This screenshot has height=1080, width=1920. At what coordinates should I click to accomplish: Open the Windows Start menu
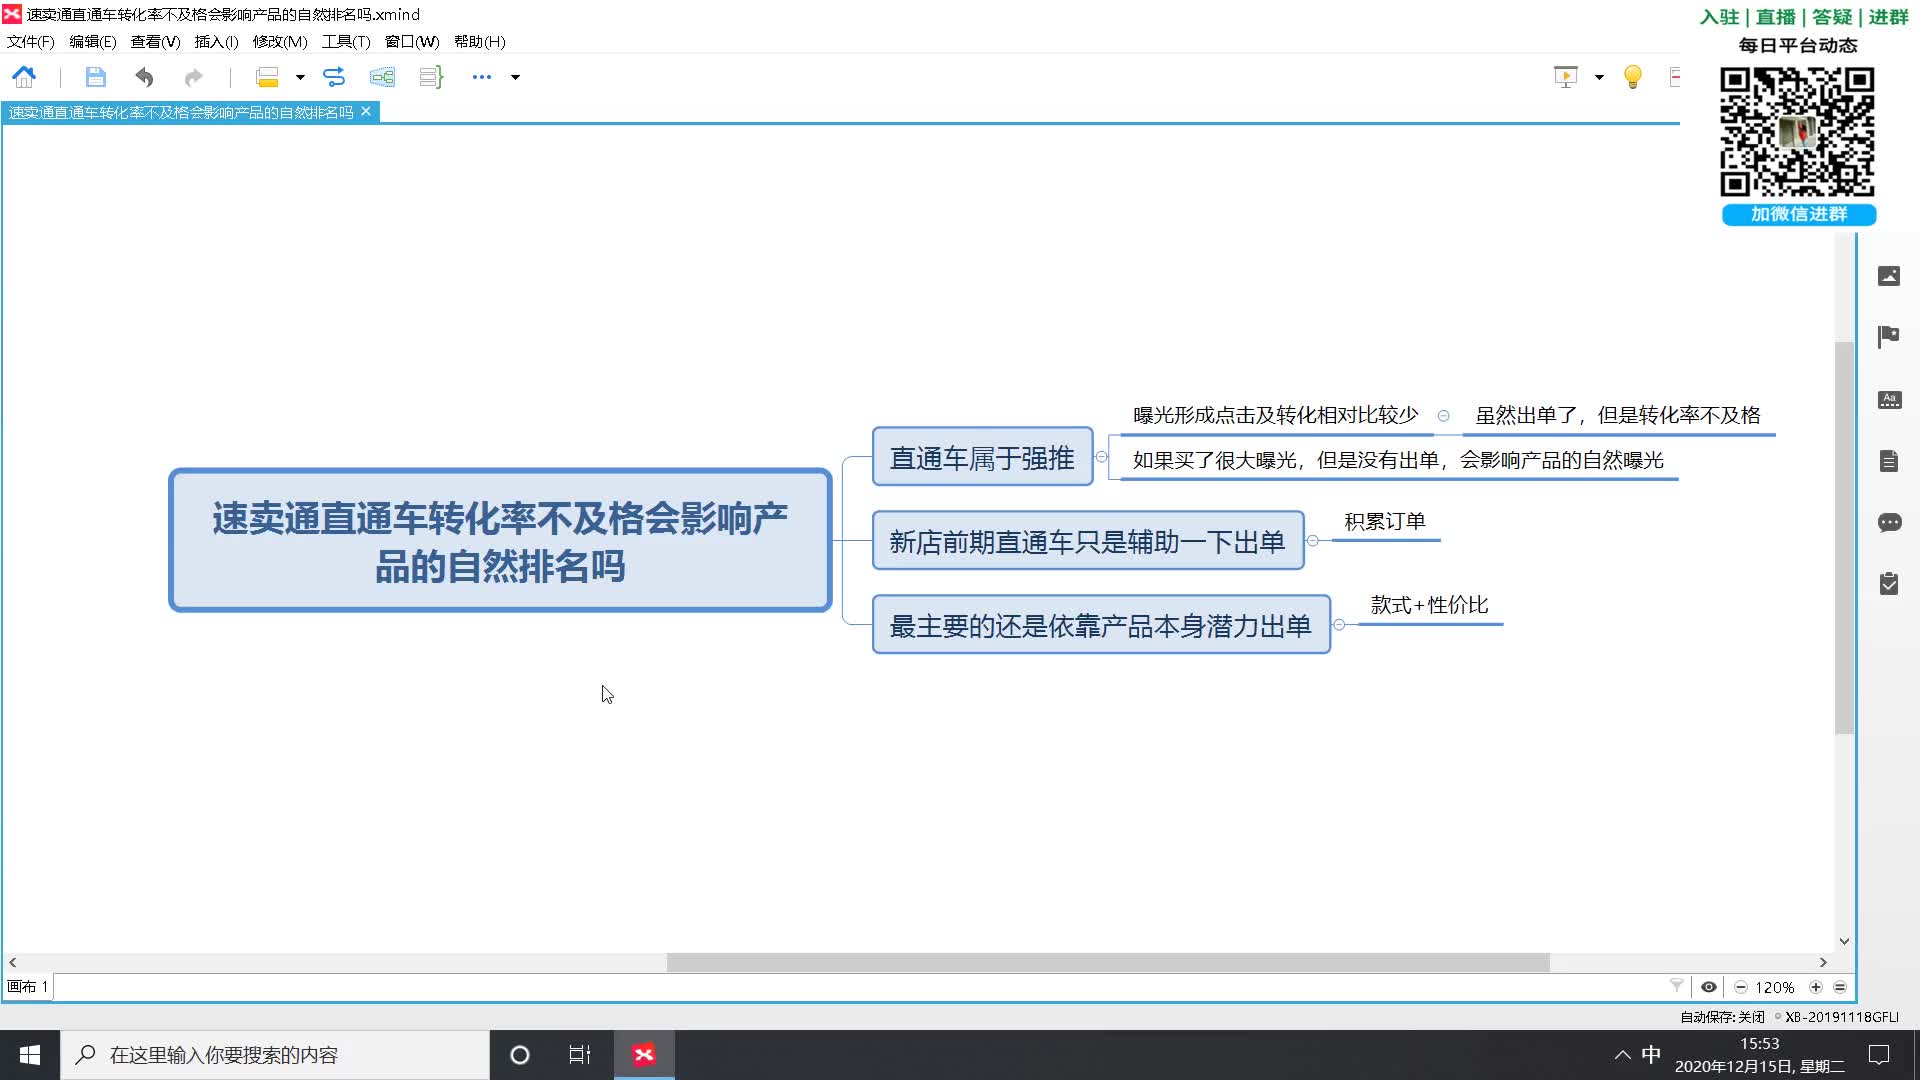(30, 1055)
